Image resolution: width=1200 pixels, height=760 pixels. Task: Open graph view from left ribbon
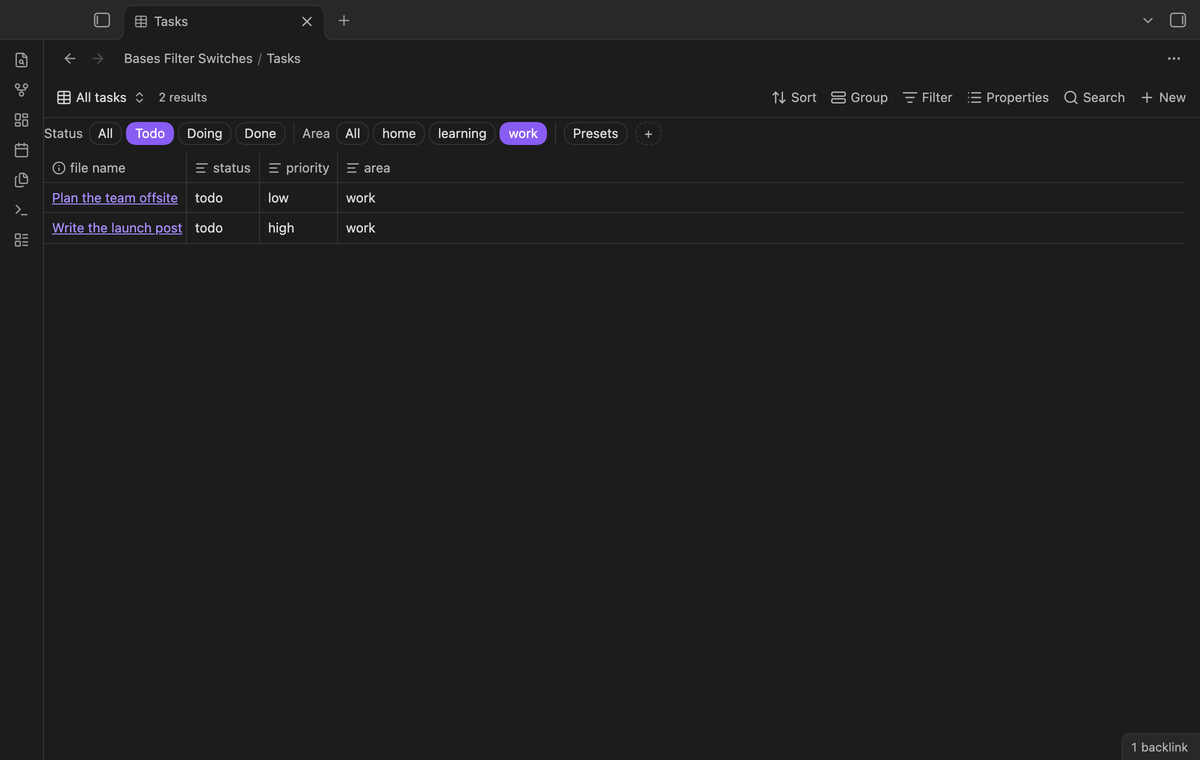pos(21,90)
